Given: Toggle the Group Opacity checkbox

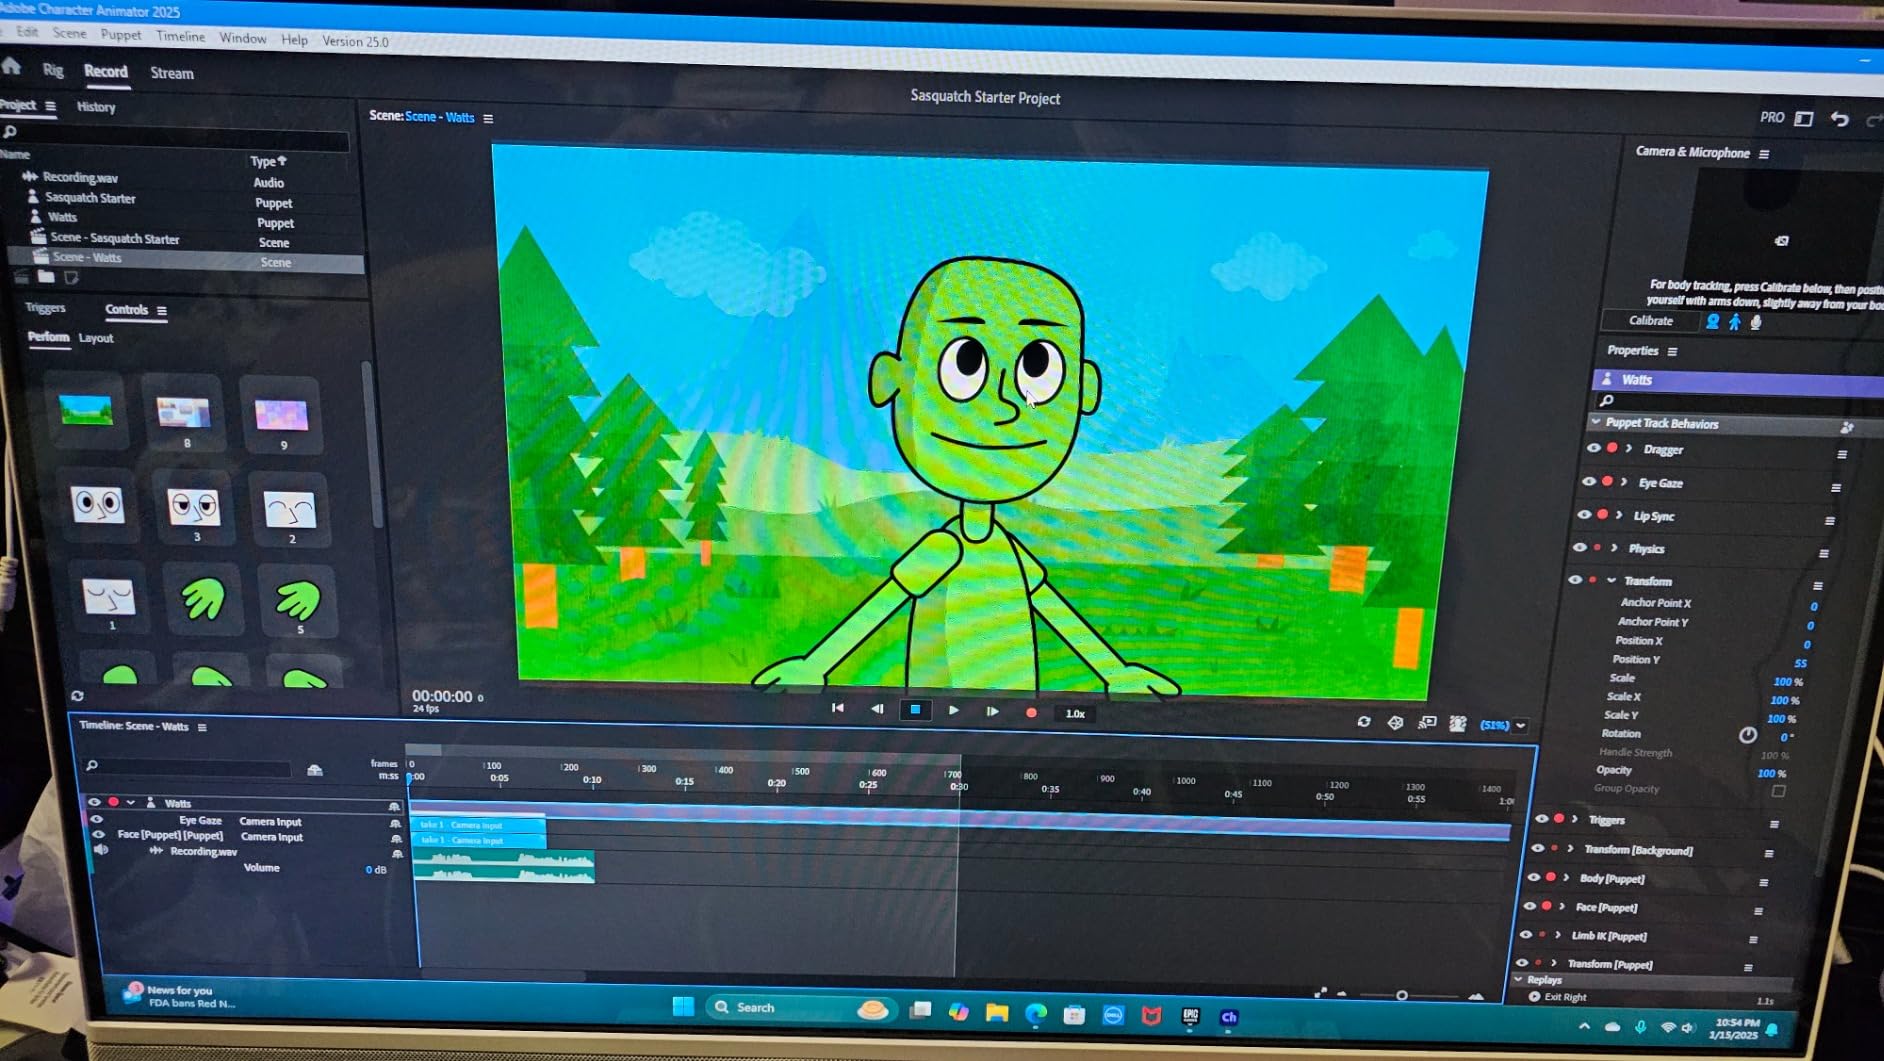Looking at the screenshot, I should tap(1778, 791).
